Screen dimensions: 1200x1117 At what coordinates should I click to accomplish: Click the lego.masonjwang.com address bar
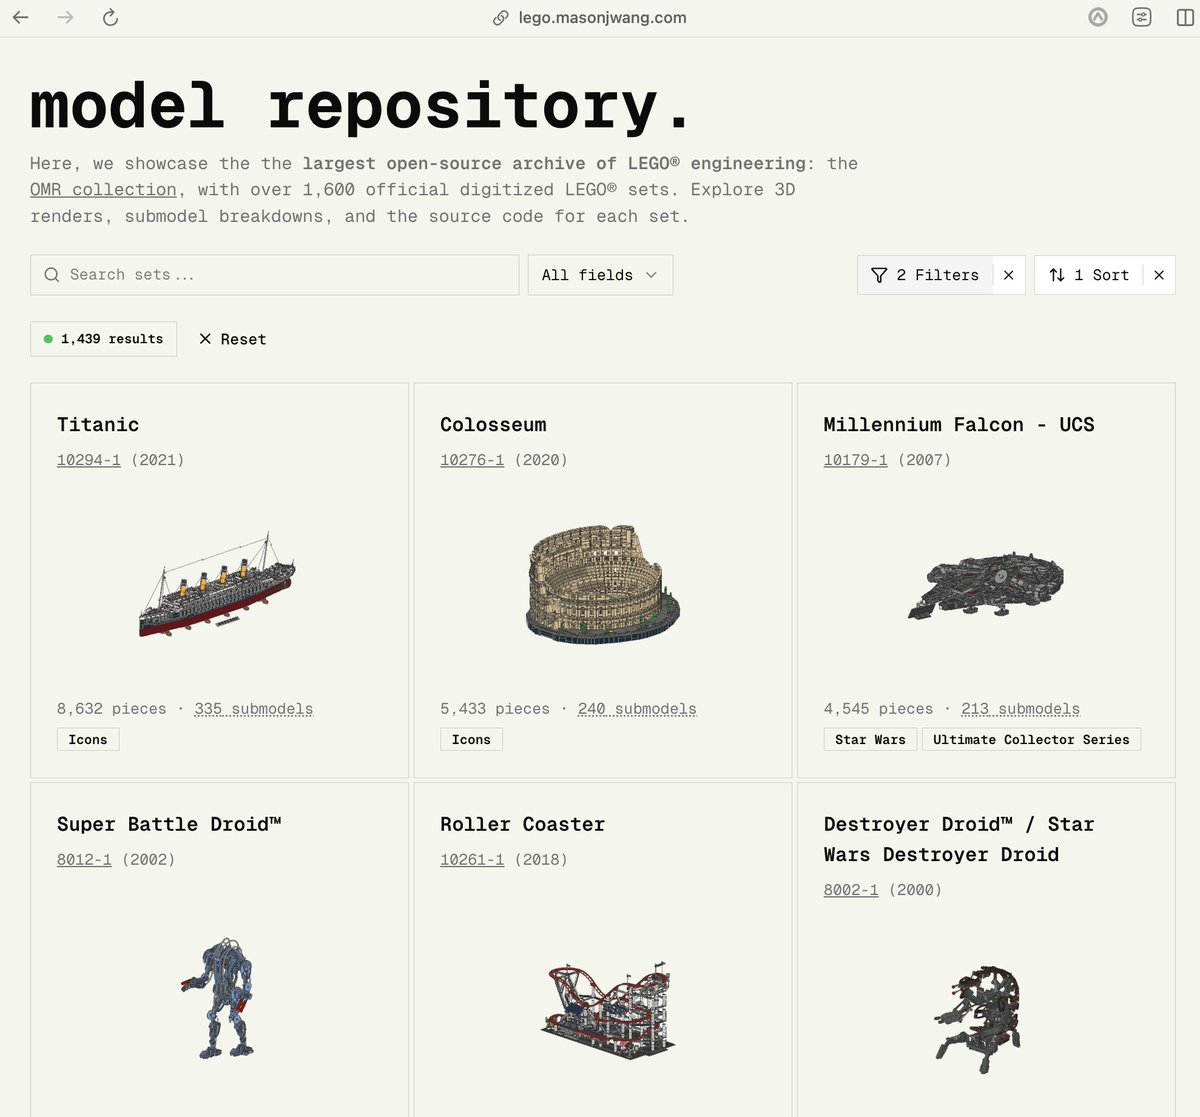602,18
